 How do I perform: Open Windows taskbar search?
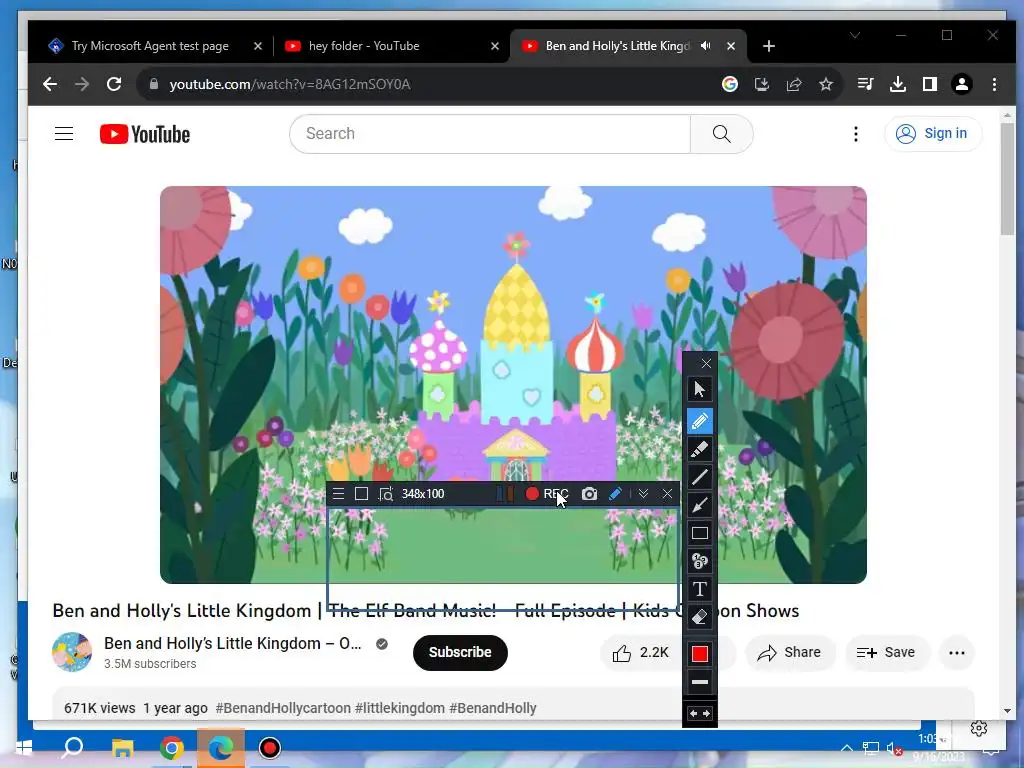pyautogui.click(x=72, y=747)
